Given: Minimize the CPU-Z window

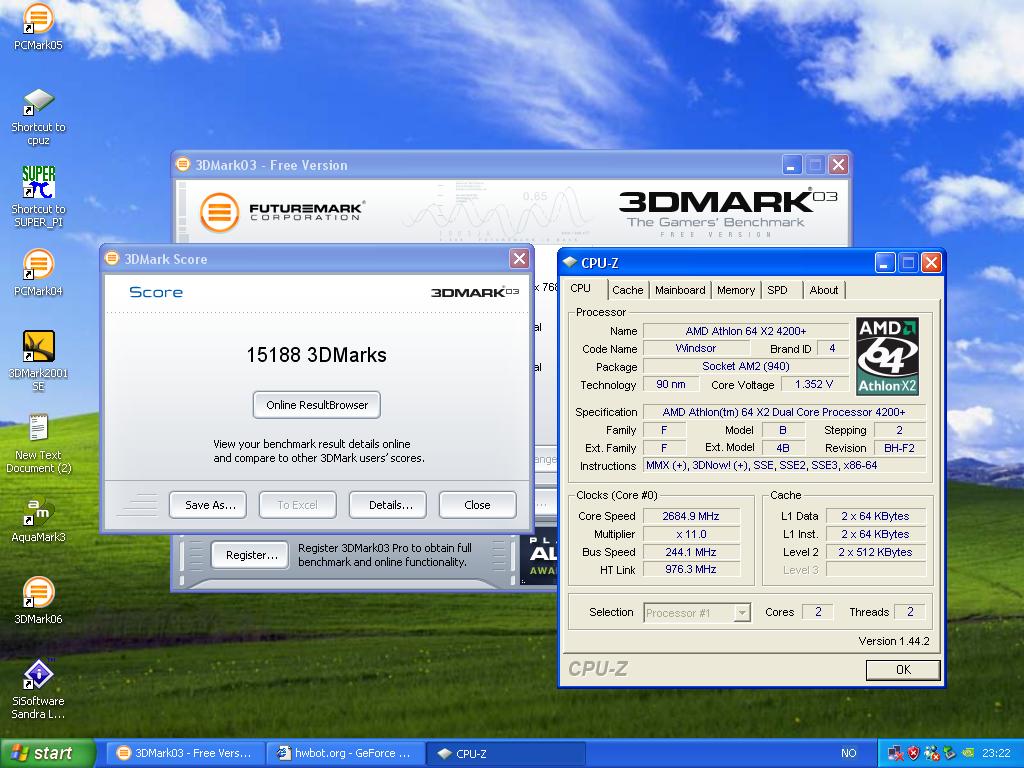Looking at the screenshot, I should 884,263.
